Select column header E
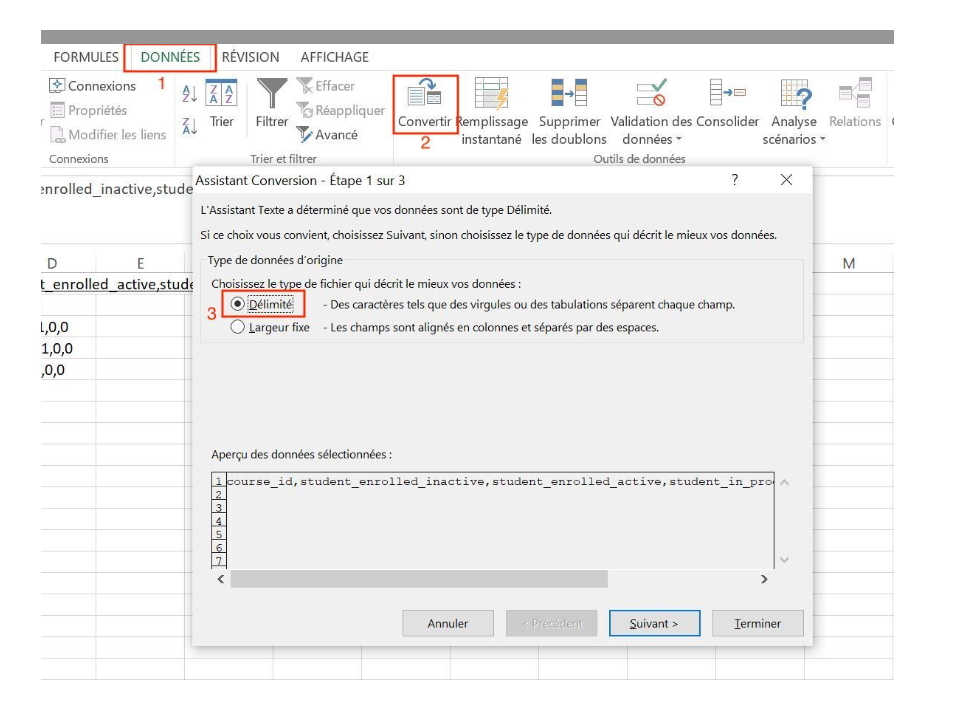This screenshot has height=710, width=974. pyautogui.click(x=140, y=263)
